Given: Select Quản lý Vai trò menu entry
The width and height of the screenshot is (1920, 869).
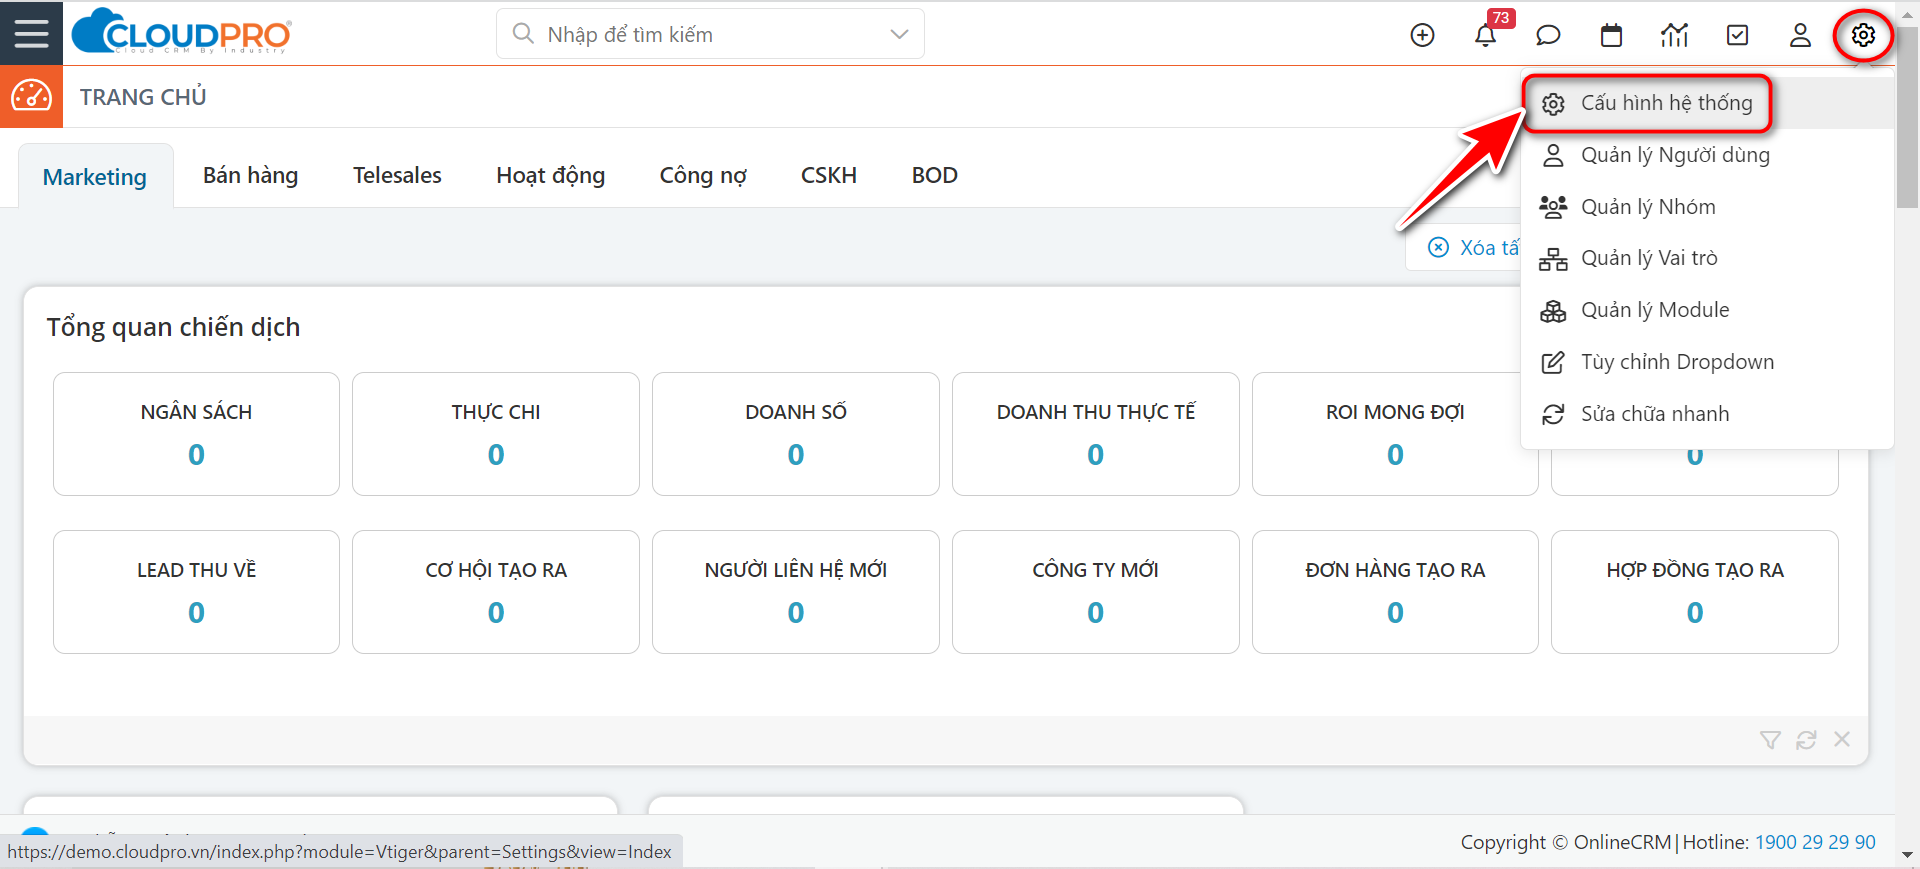Looking at the screenshot, I should point(1707,258).
